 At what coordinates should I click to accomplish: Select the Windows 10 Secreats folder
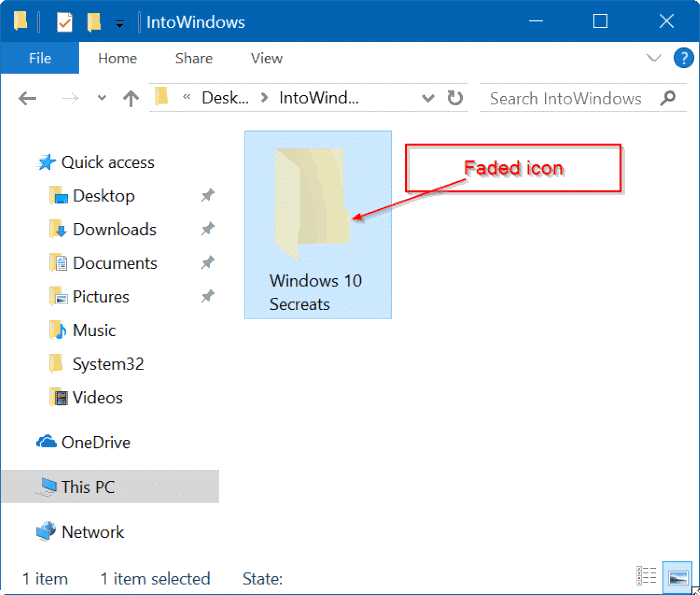[318, 225]
